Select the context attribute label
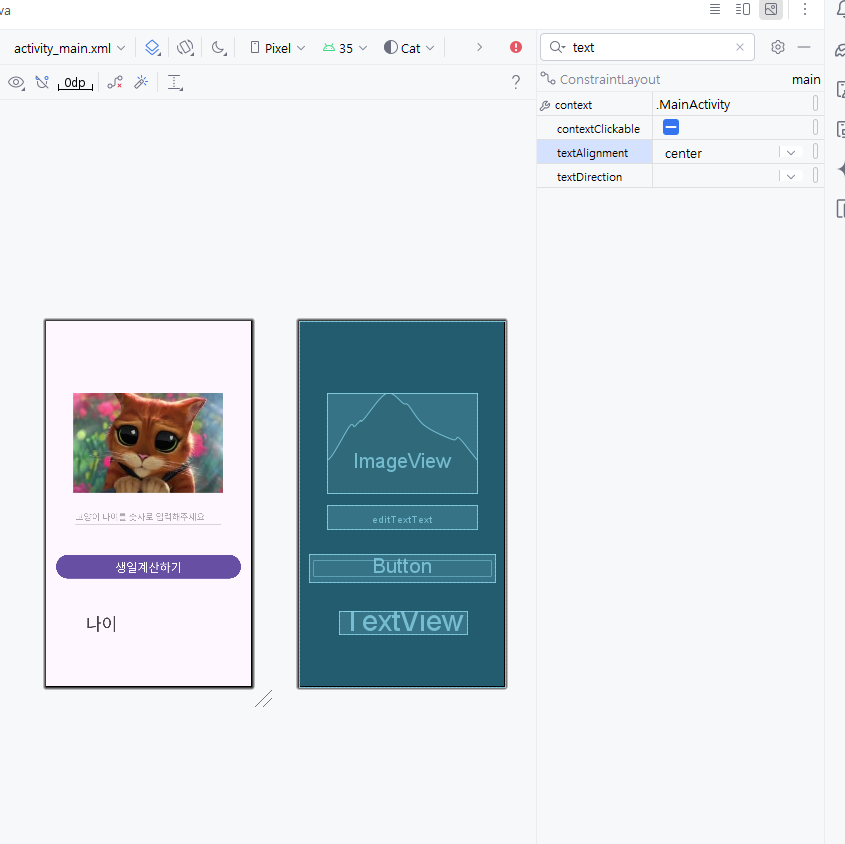 (x=573, y=105)
